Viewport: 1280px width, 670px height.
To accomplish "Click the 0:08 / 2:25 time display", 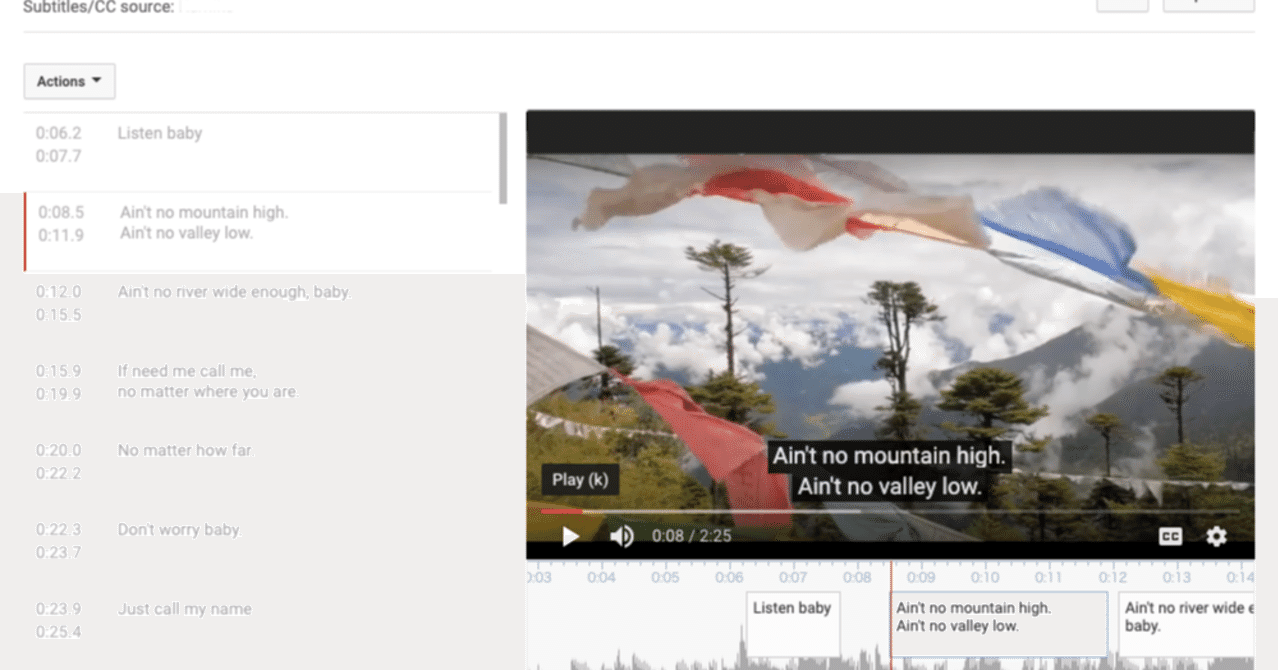I will coord(691,537).
